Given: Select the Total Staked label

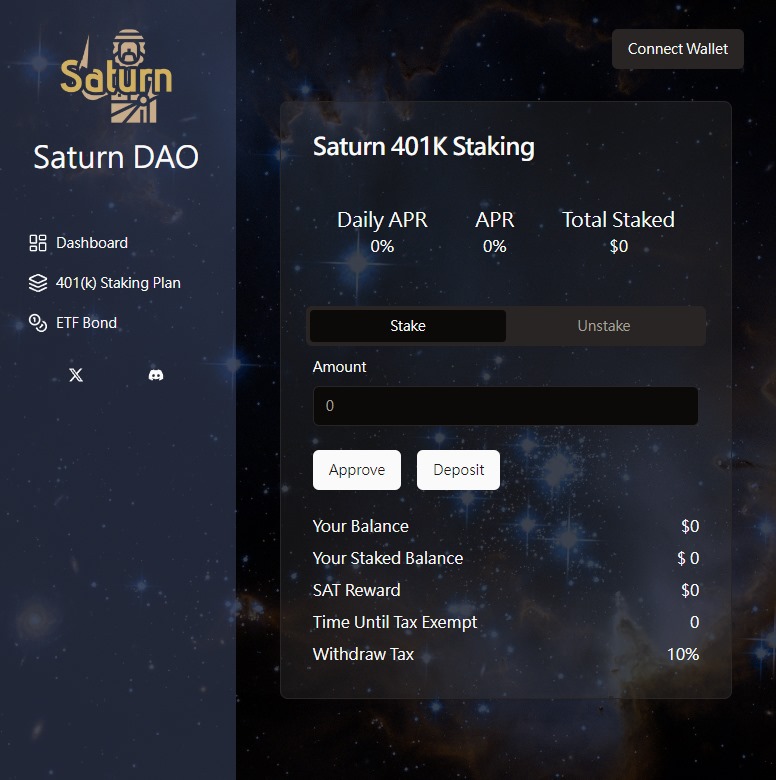Looking at the screenshot, I should tap(618, 220).
